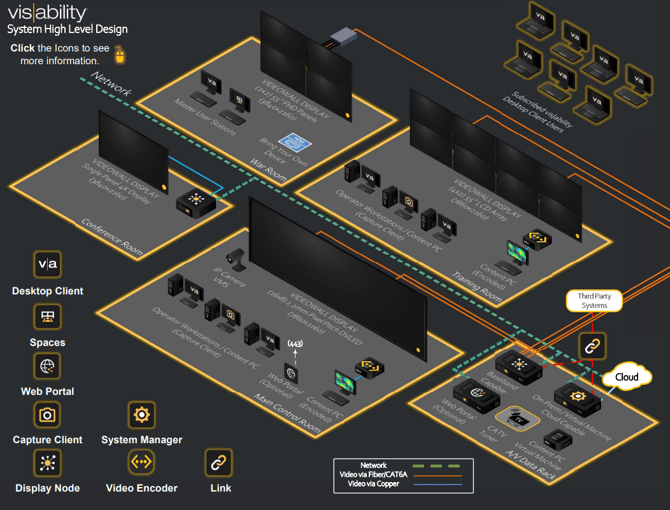Click the 'Conference Room' label
670x510 pixels.
[x=112, y=237]
